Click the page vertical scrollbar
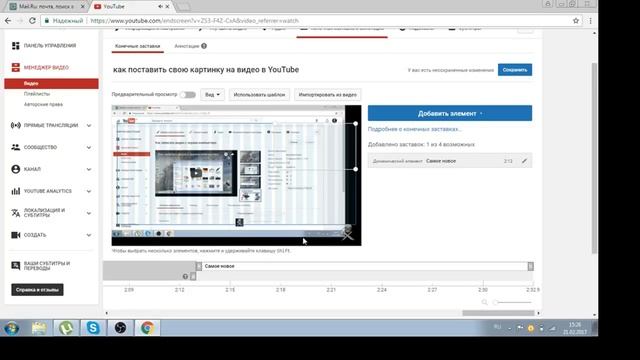The image size is (640, 360). [595, 158]
